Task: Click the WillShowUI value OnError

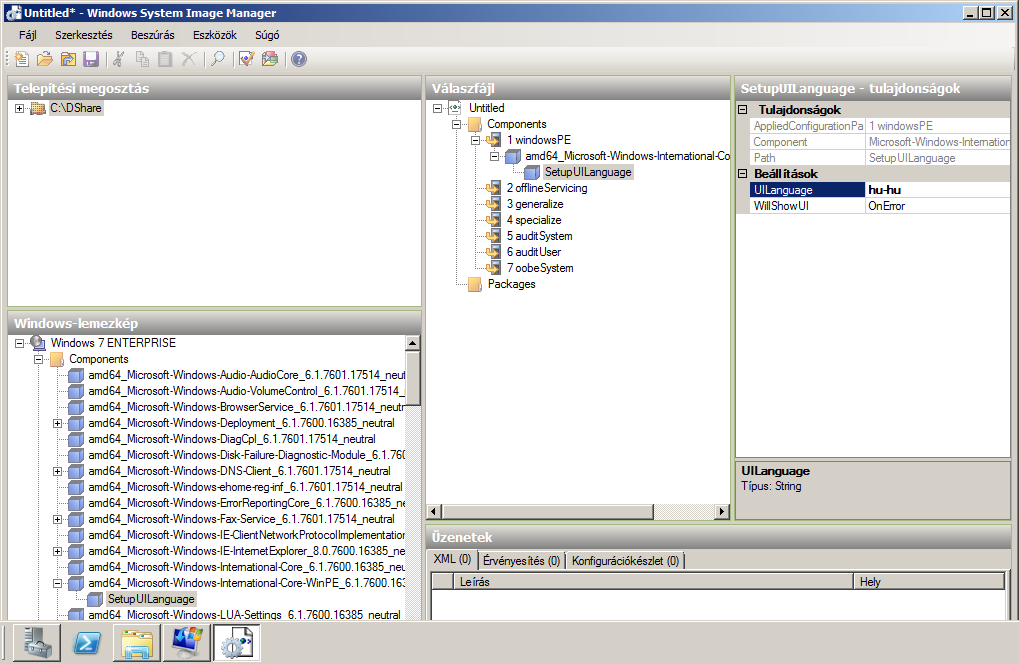Action: coord(938,206)
